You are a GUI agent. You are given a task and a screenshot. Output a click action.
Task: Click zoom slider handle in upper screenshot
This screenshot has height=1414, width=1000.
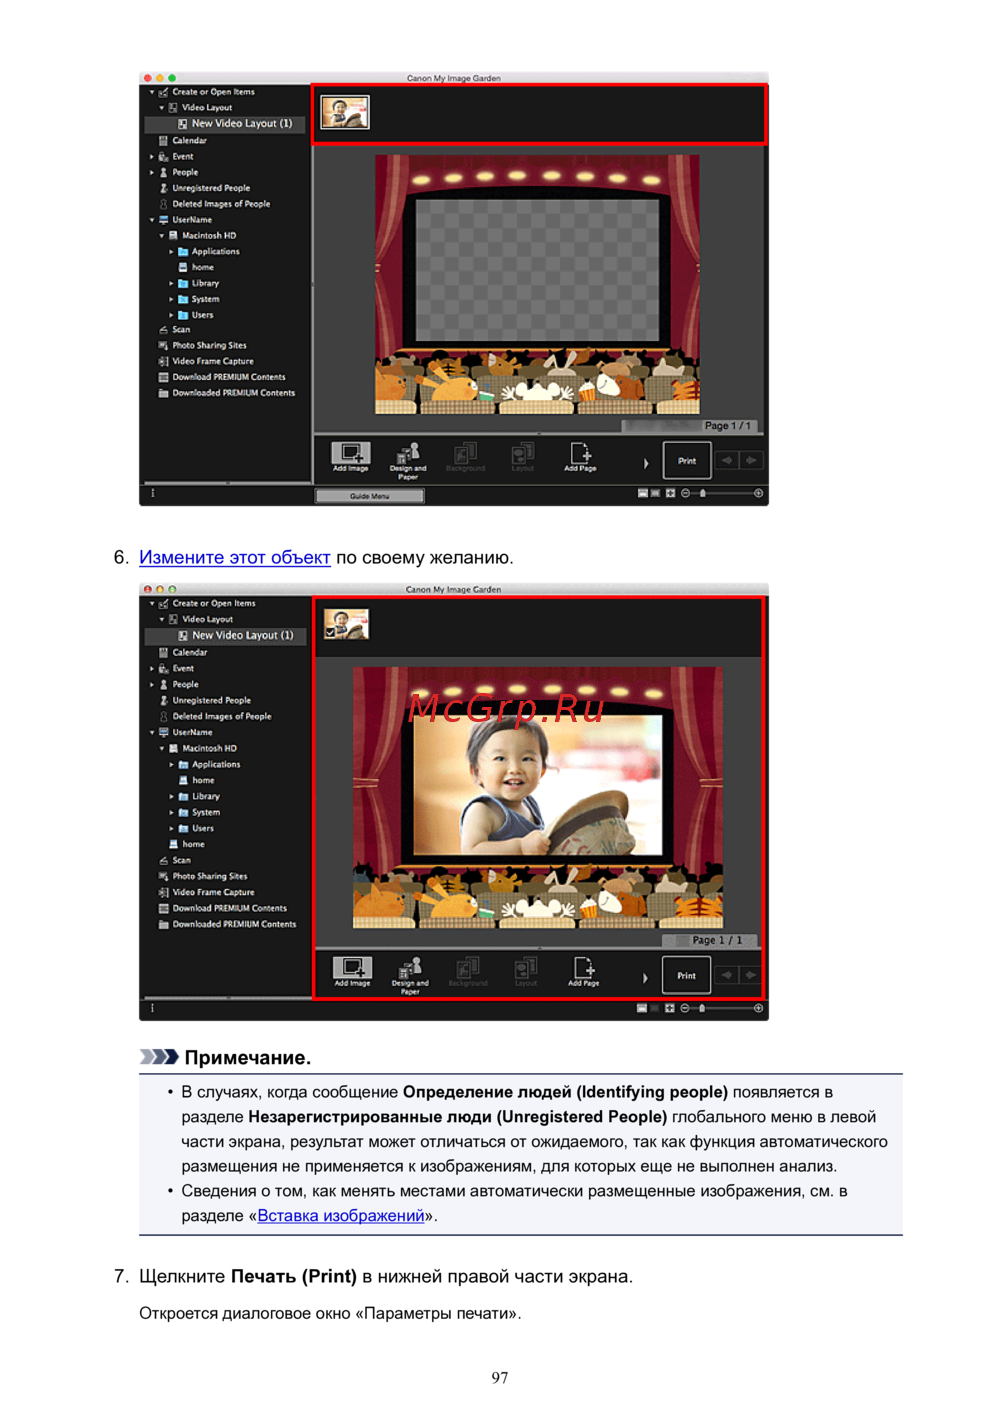703,493
